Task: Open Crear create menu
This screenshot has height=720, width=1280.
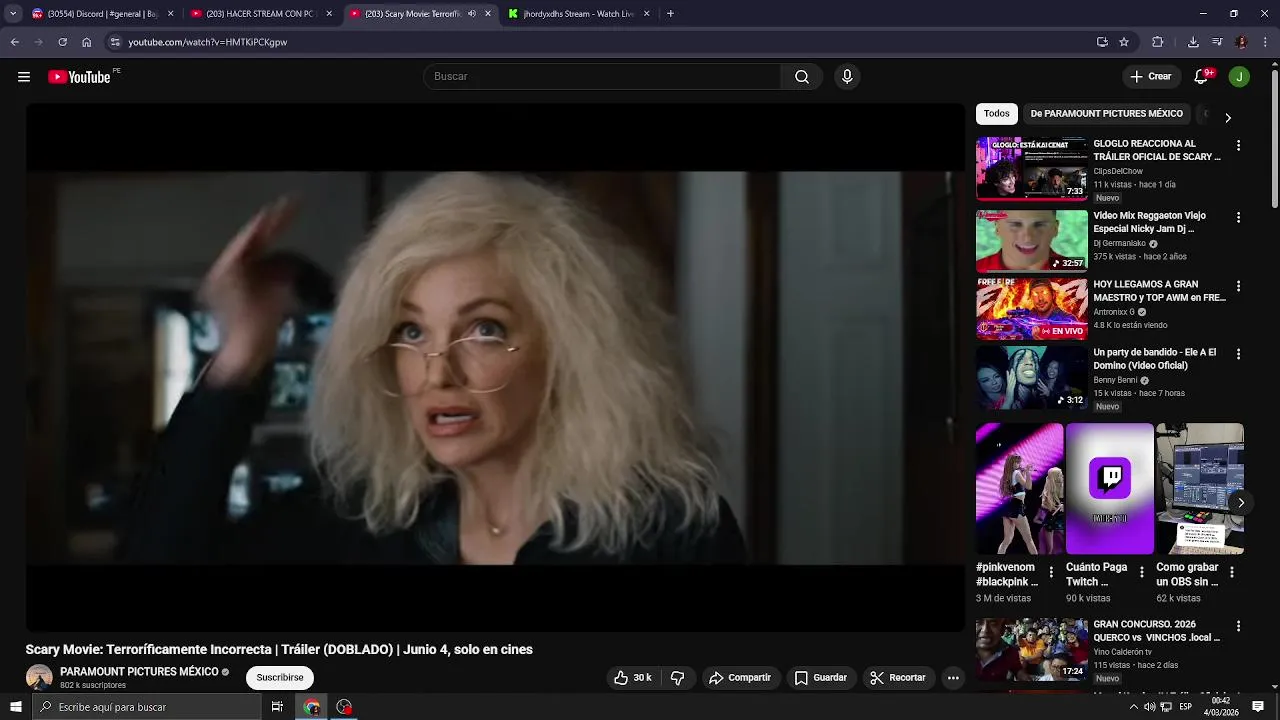Action: click(1150, 77)
